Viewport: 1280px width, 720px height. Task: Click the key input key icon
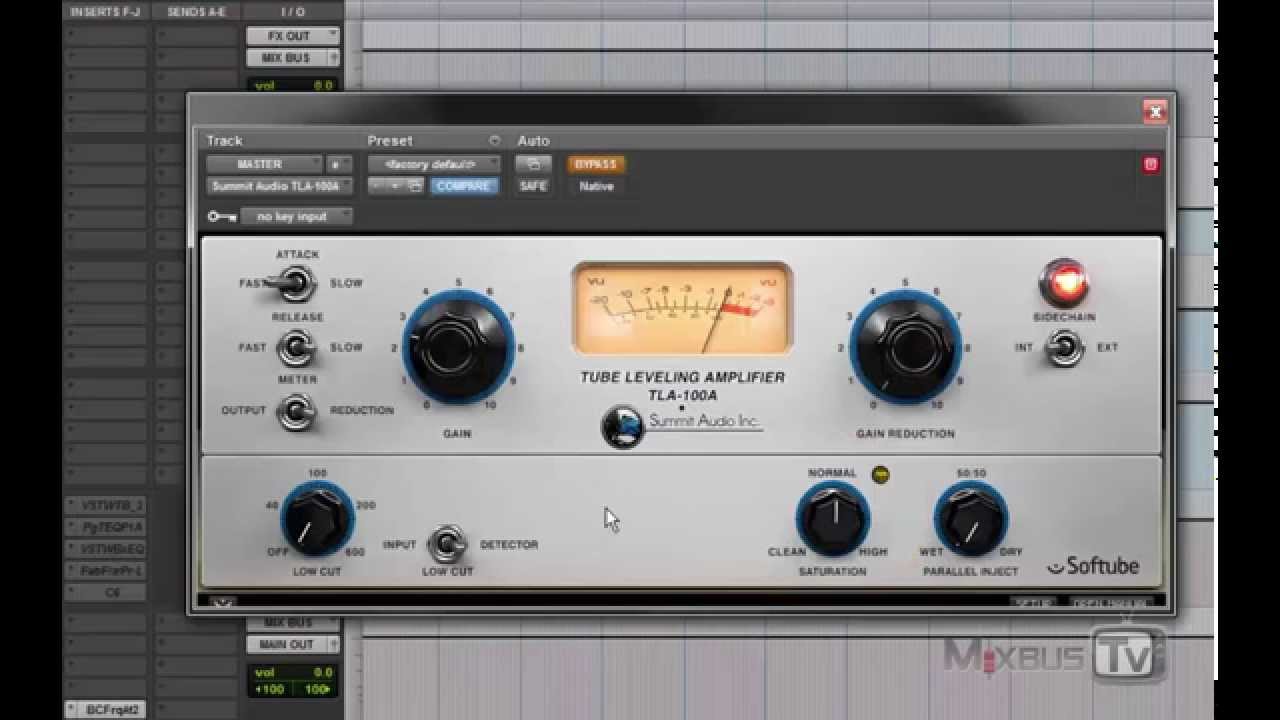tap(221, 216)
